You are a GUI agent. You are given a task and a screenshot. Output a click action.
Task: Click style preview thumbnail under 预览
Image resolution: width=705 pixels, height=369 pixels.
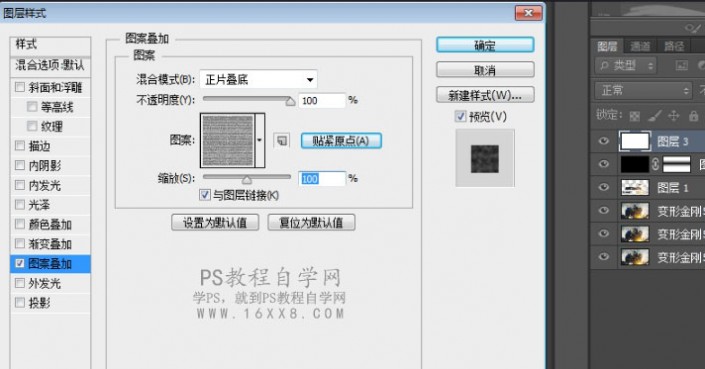(485, 158)
